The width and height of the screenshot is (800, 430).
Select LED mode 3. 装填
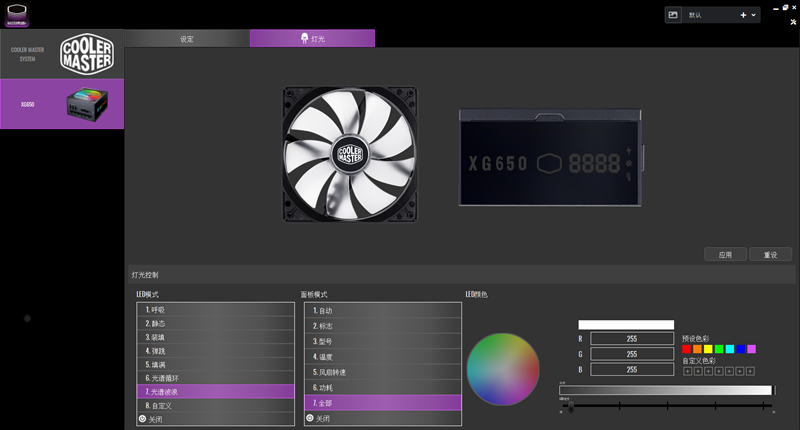click(215, 337)
